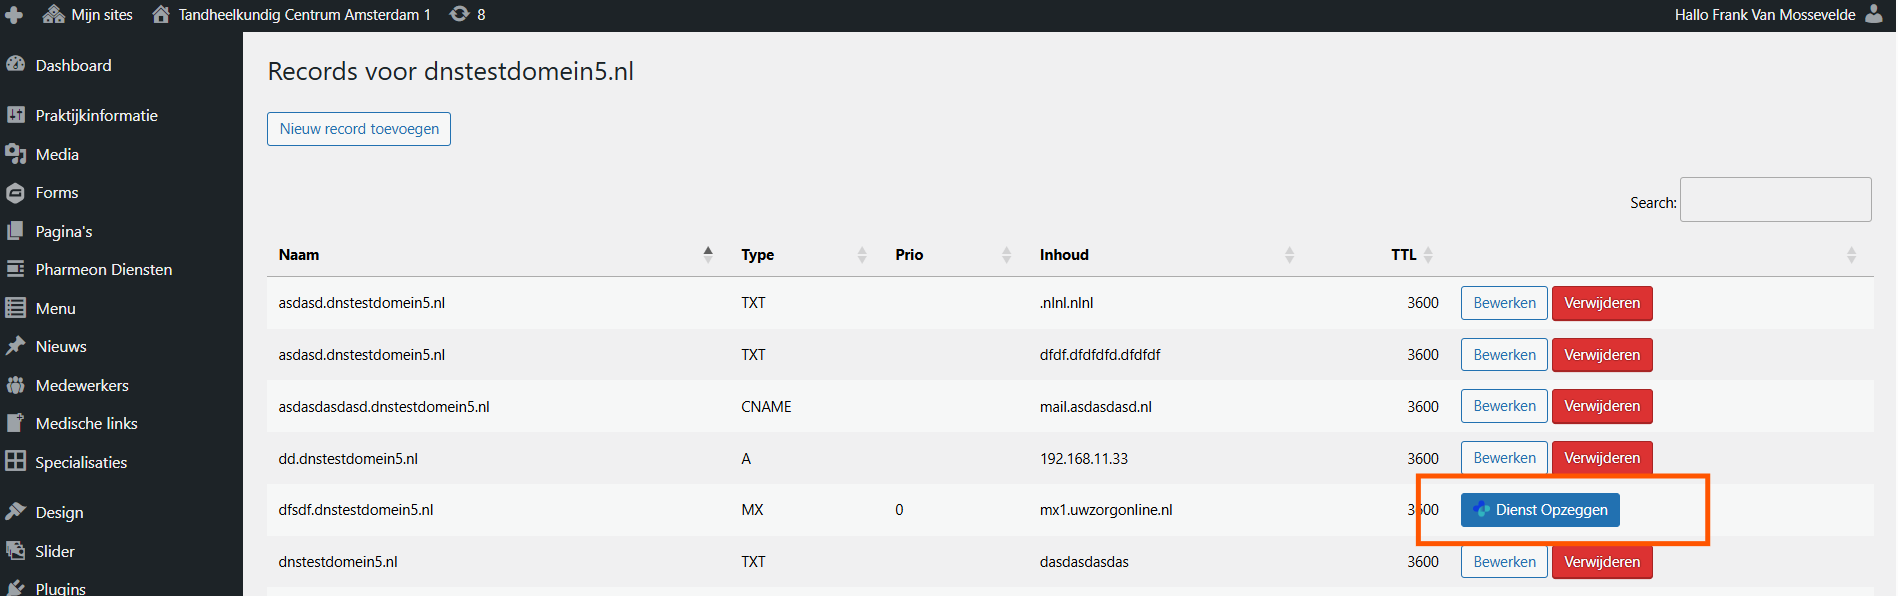
Task: Open the Design menu item
Action: [59, 512]
